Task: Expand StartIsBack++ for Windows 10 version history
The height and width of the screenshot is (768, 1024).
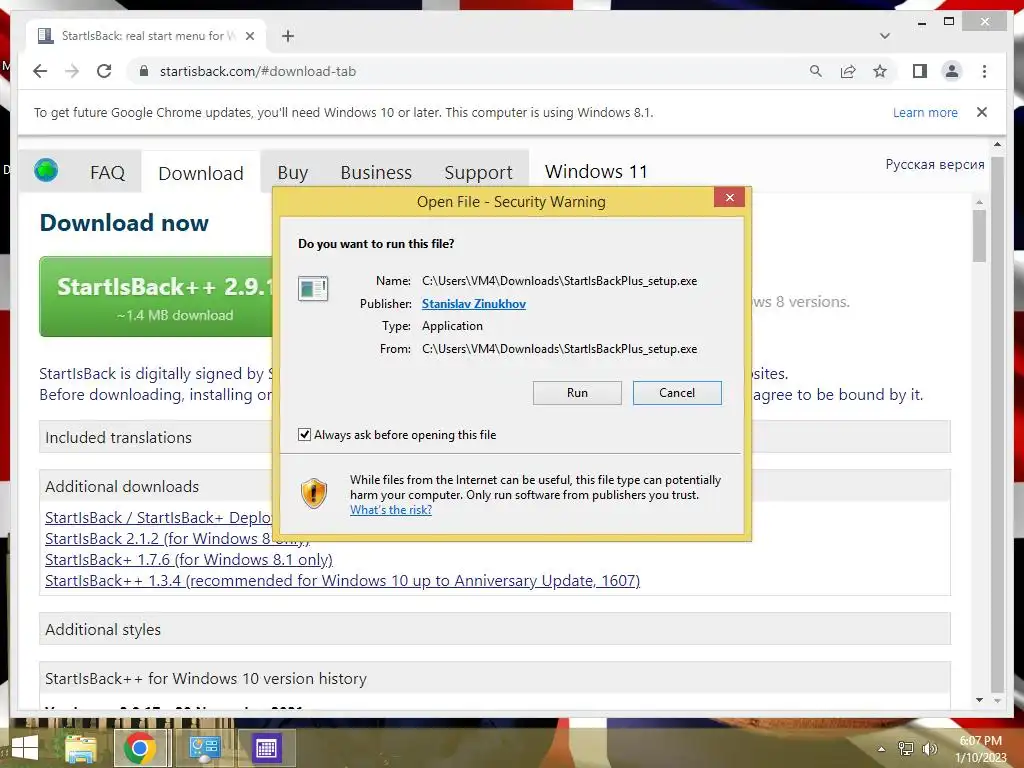Action: 494,678
